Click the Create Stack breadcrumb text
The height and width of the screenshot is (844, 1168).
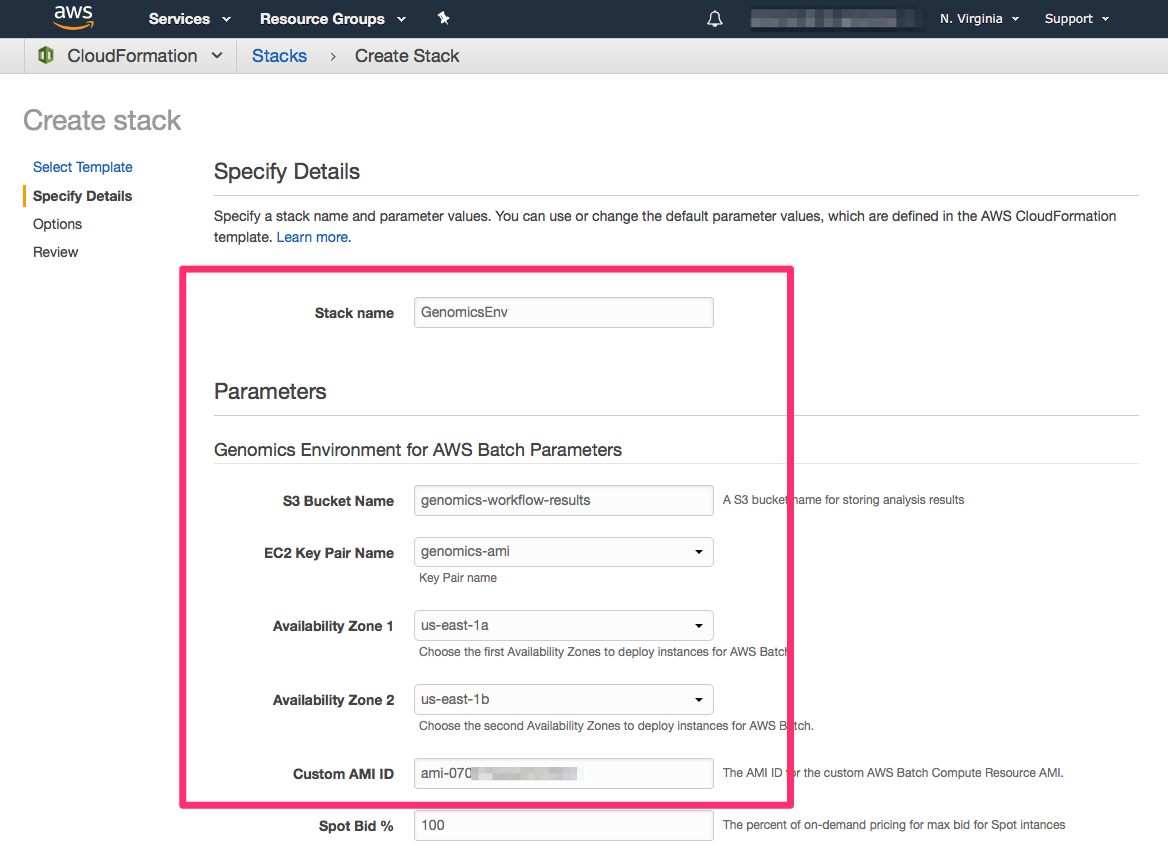(407, 56)
